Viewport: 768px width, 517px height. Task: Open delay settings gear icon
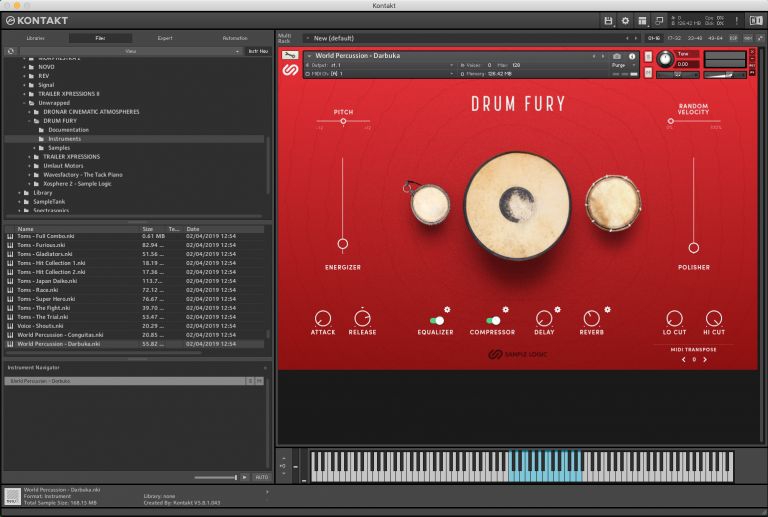(557, 309)
